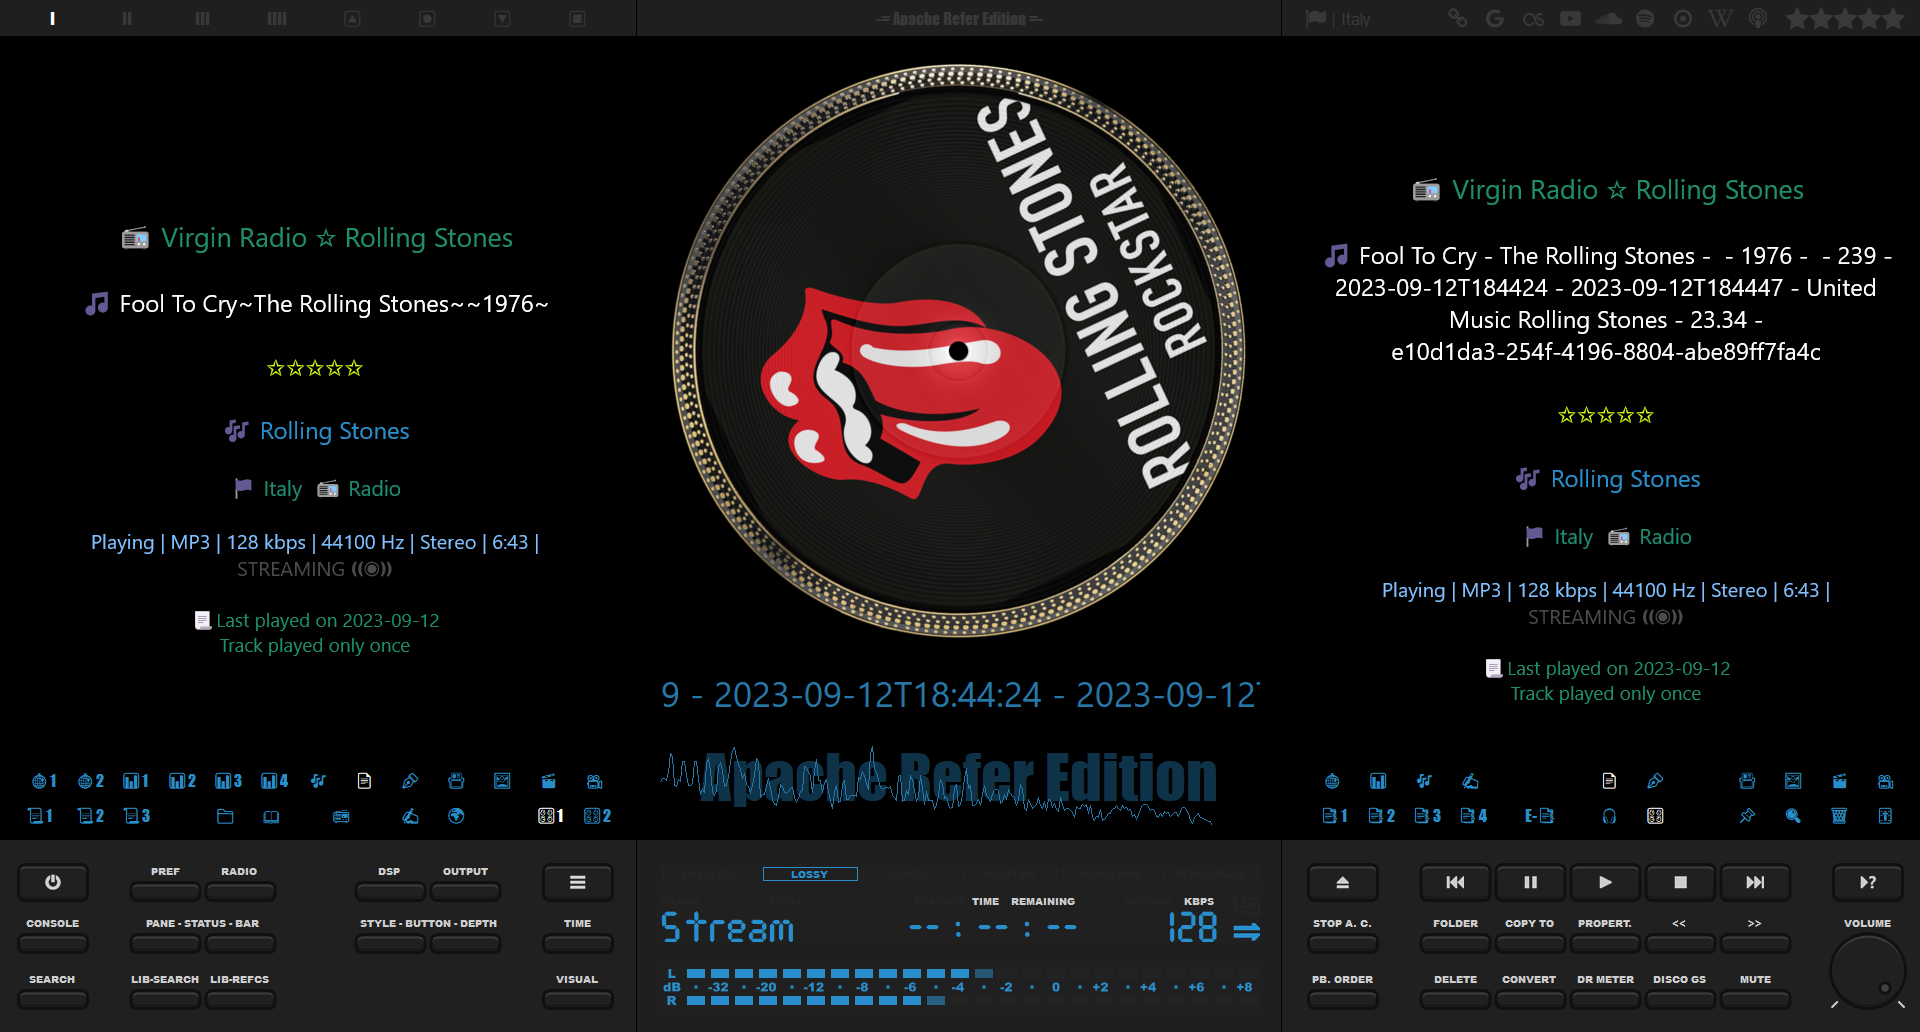Open the SoundCloud icon in top bar
The height and width of the screenshot is (1032, 1920).
[1608, 18]
